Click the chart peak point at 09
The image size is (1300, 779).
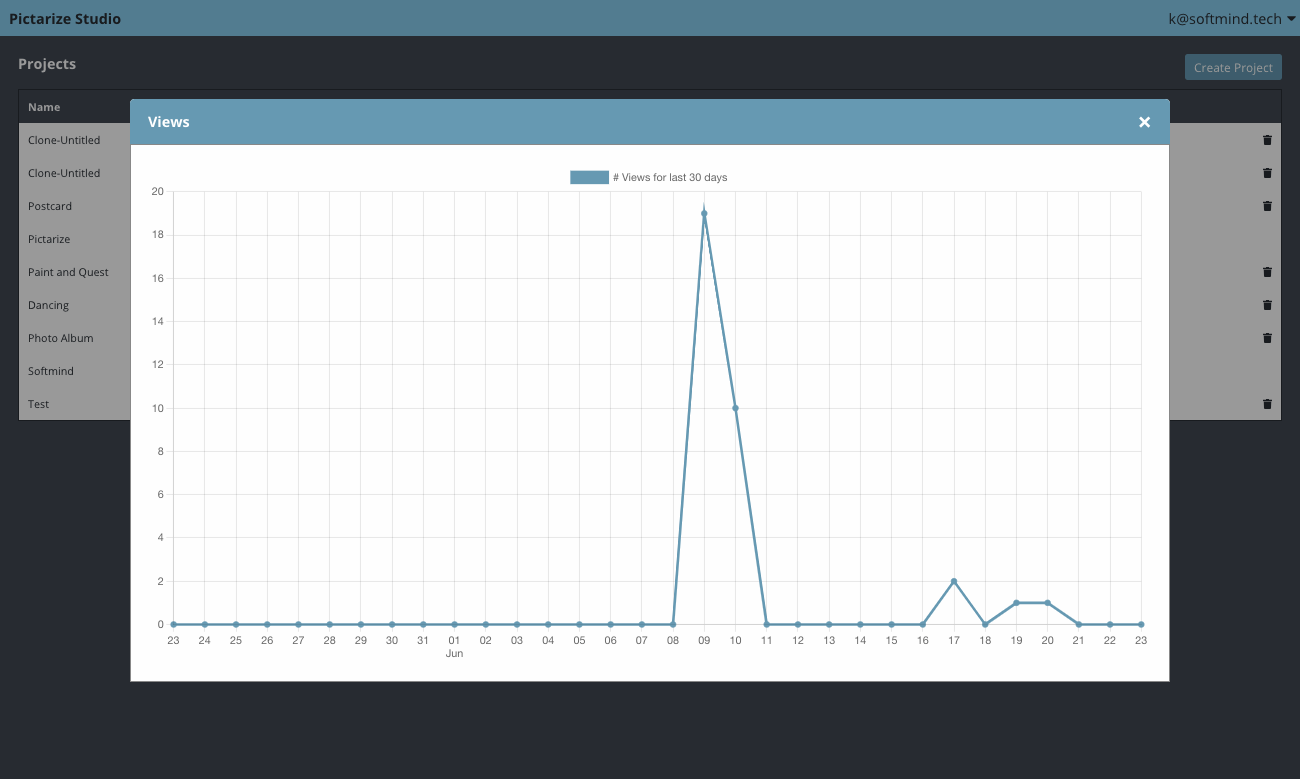click(704, 213)
